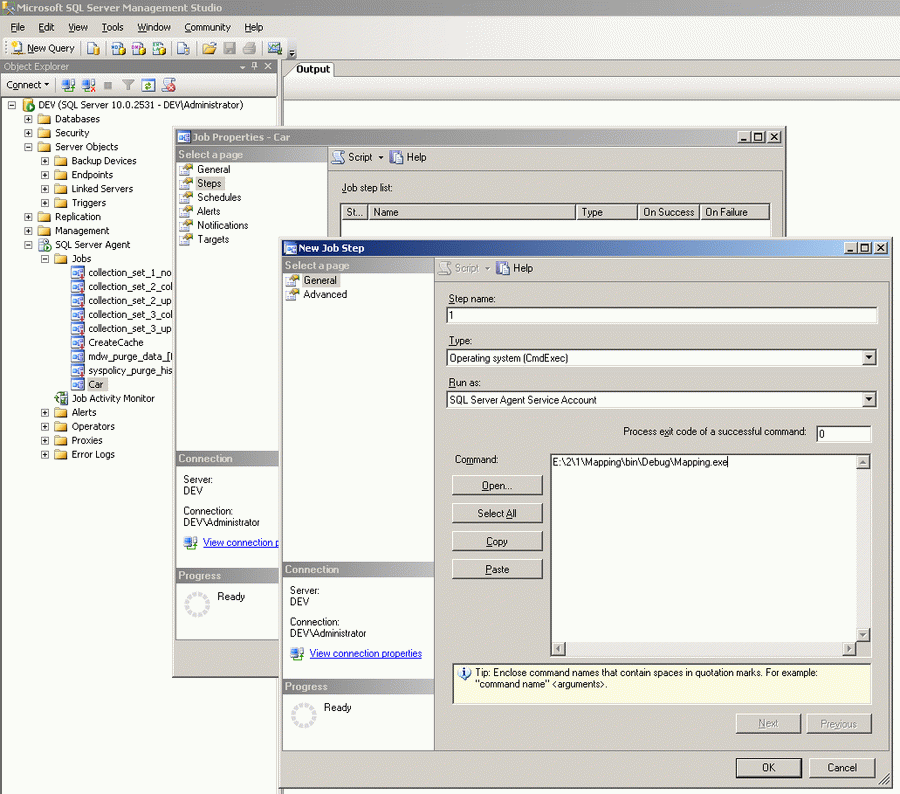This screenshot has height=794, width=900.
Task: Click the New Query toolbar button
Action: [43, 48]
